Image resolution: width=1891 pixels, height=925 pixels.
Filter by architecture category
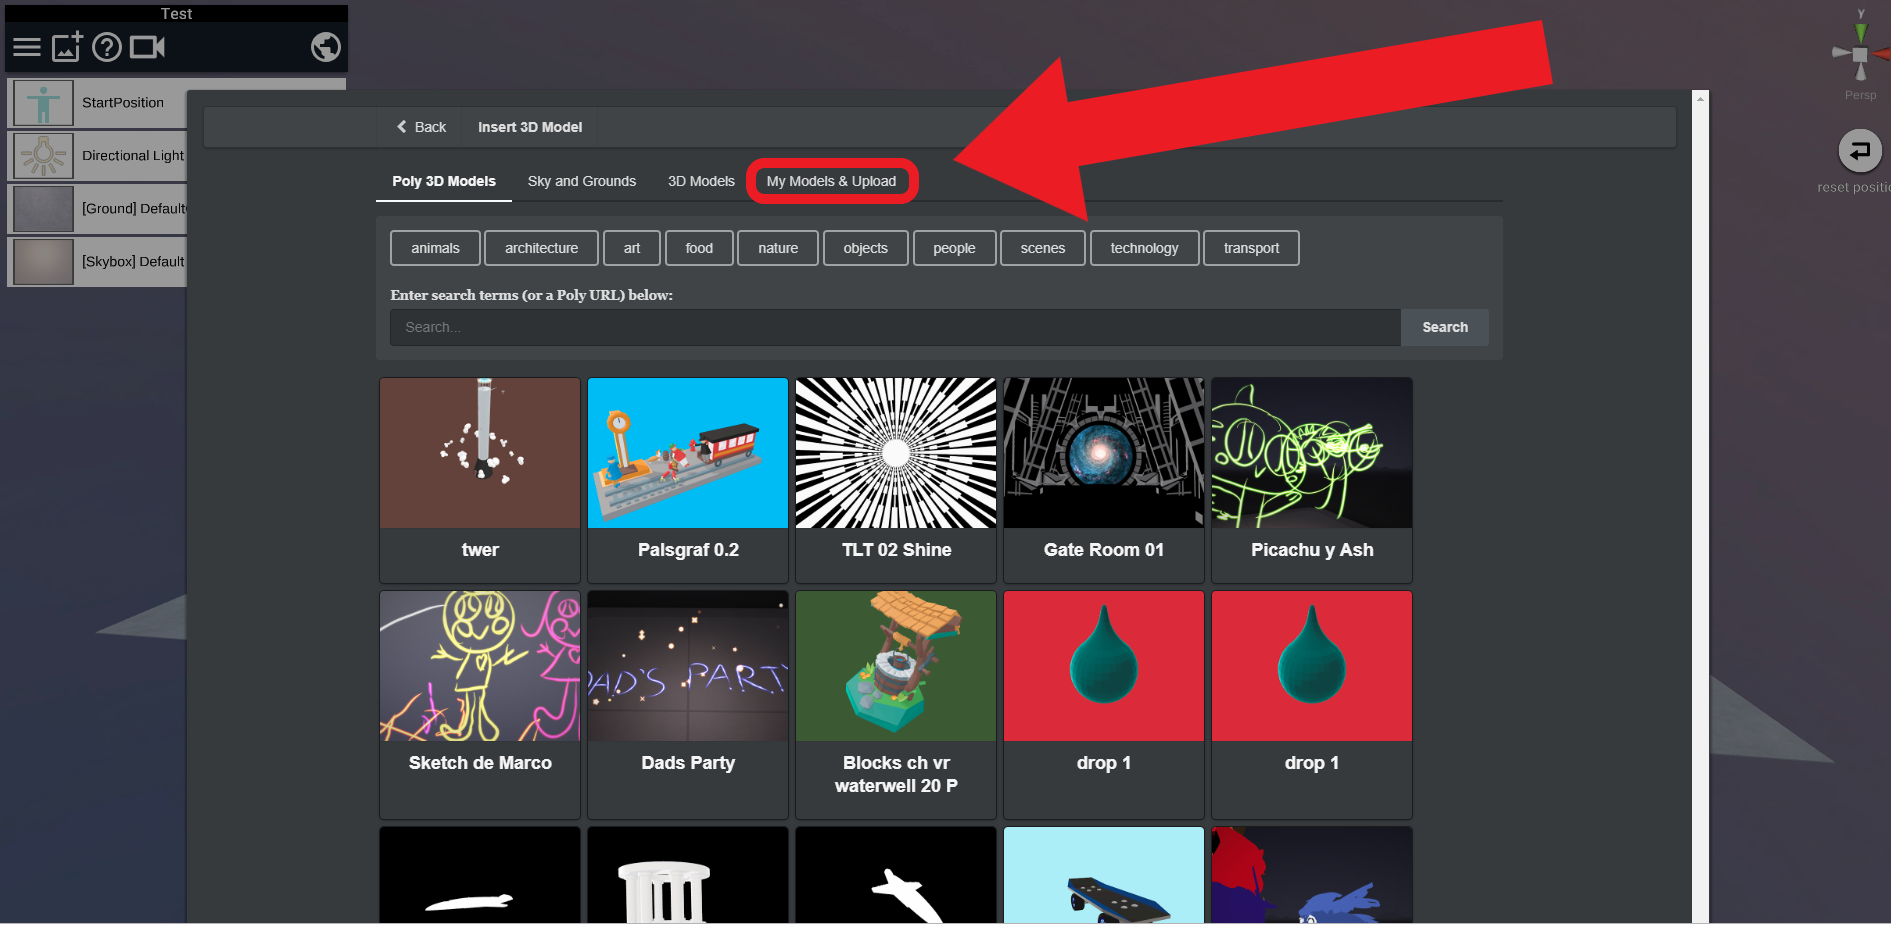click(541, 248)
